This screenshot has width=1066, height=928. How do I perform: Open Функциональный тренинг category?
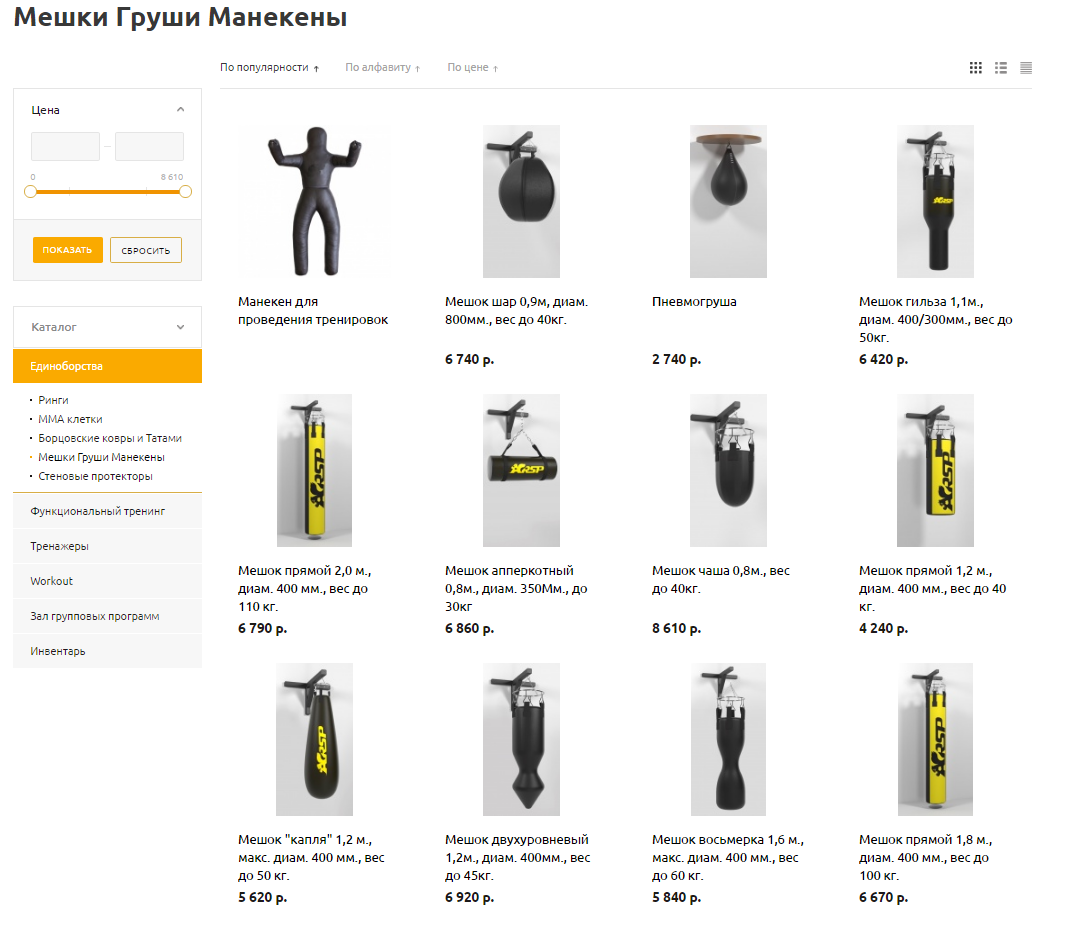tap(107, 511)
